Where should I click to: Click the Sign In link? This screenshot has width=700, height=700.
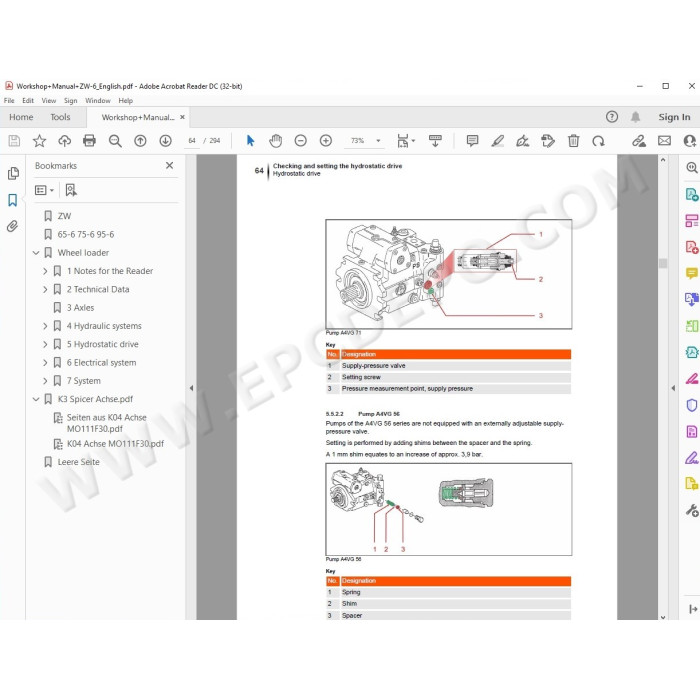pos(674,117)
